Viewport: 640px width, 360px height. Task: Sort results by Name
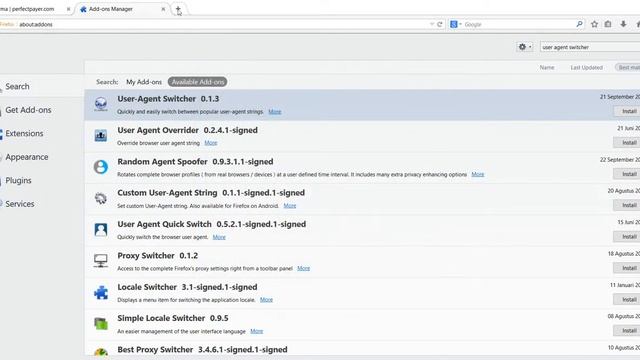pos(547,67)
